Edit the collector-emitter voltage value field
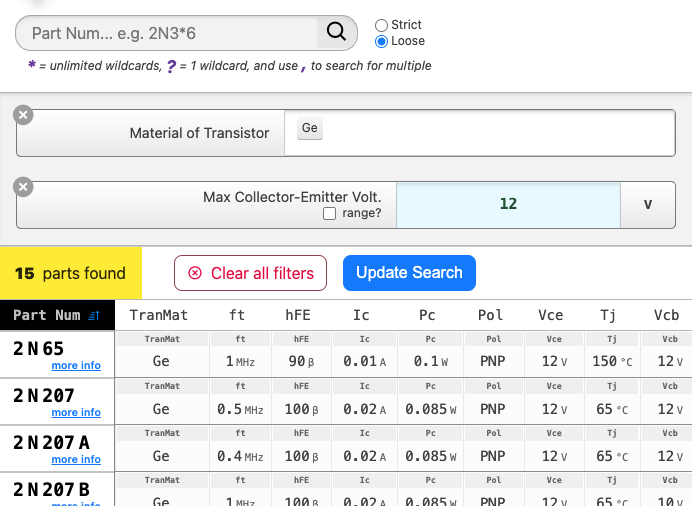Image resolution: width=692 pixels, height=506 pixels. pos(508,204)
